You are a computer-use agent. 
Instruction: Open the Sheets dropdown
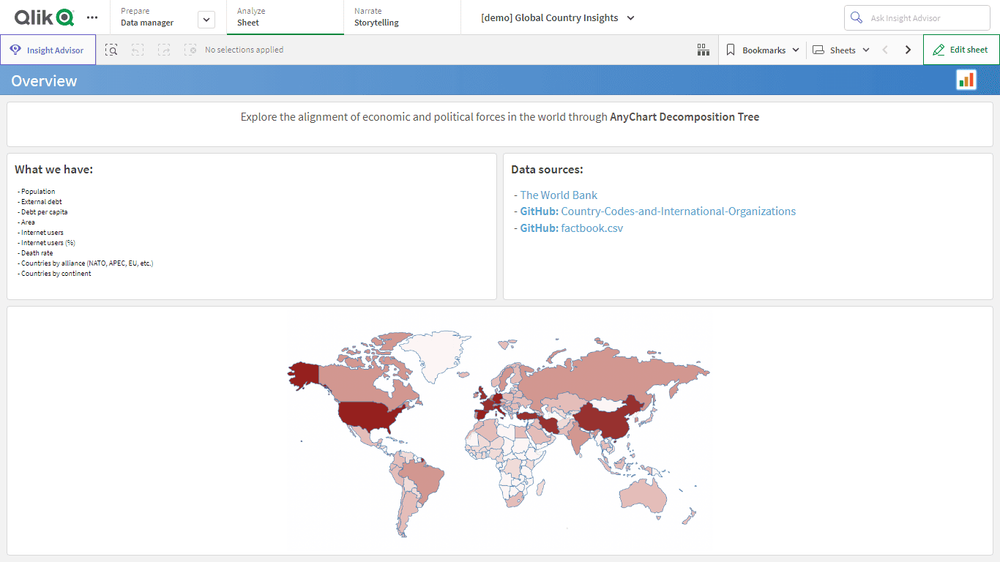(x=840, y=50)
